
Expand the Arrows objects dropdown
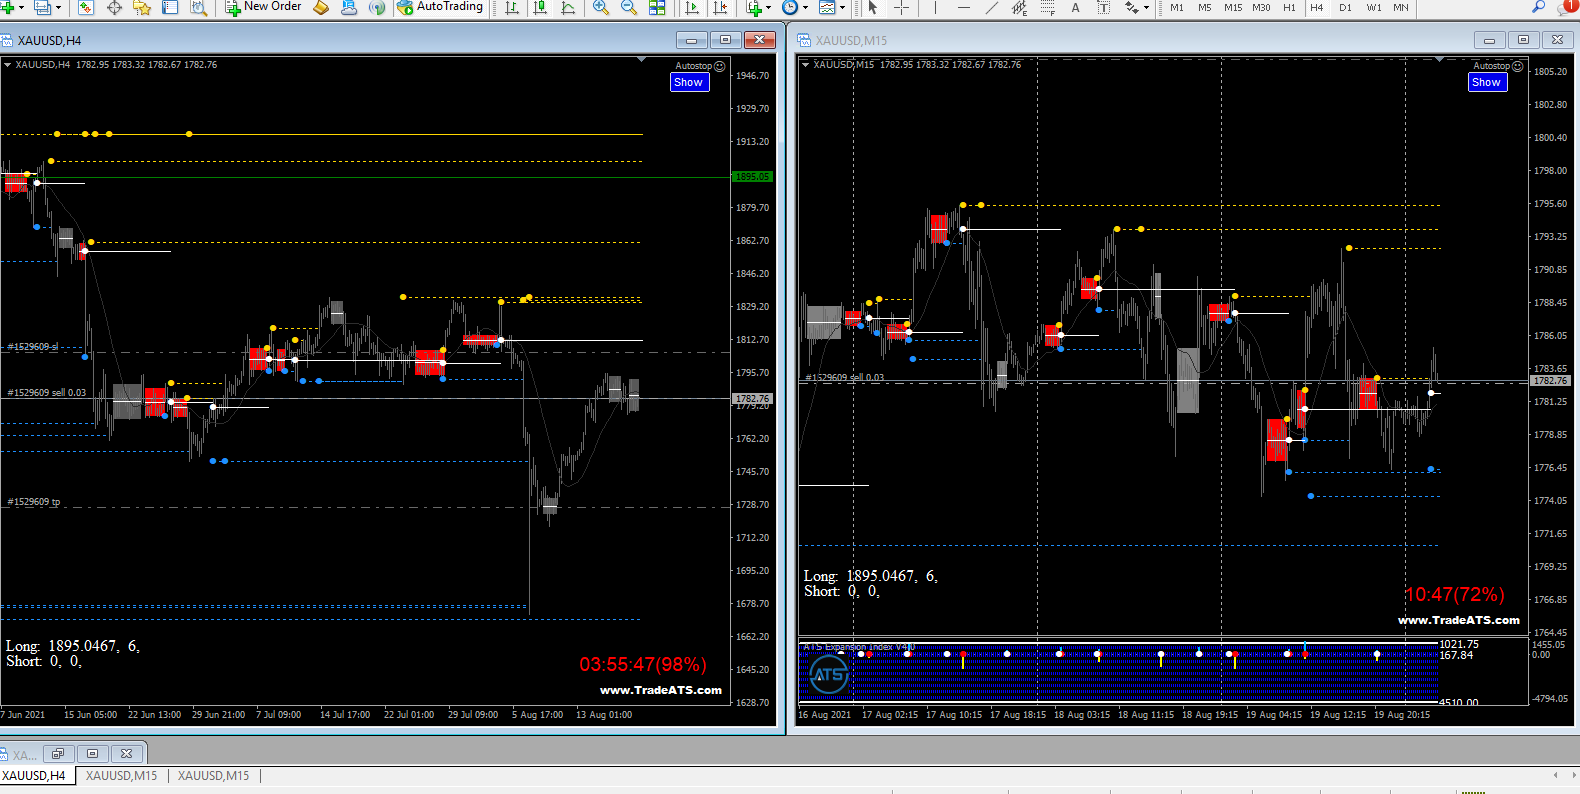1146,7
